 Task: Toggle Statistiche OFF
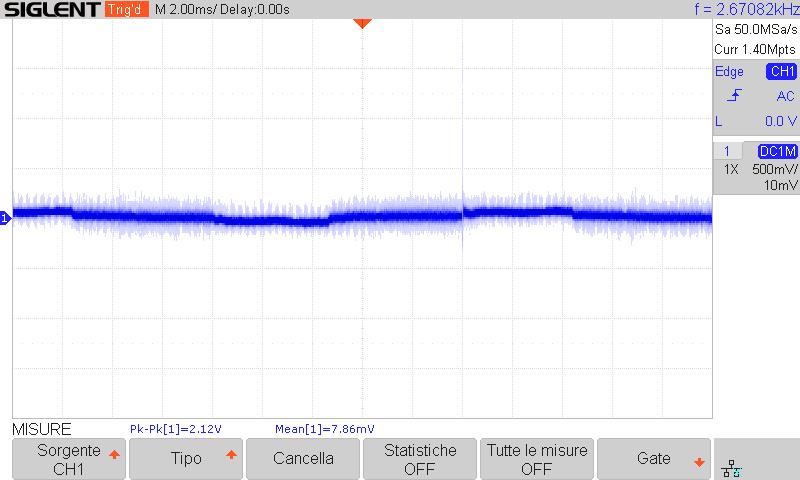[420, 459]
